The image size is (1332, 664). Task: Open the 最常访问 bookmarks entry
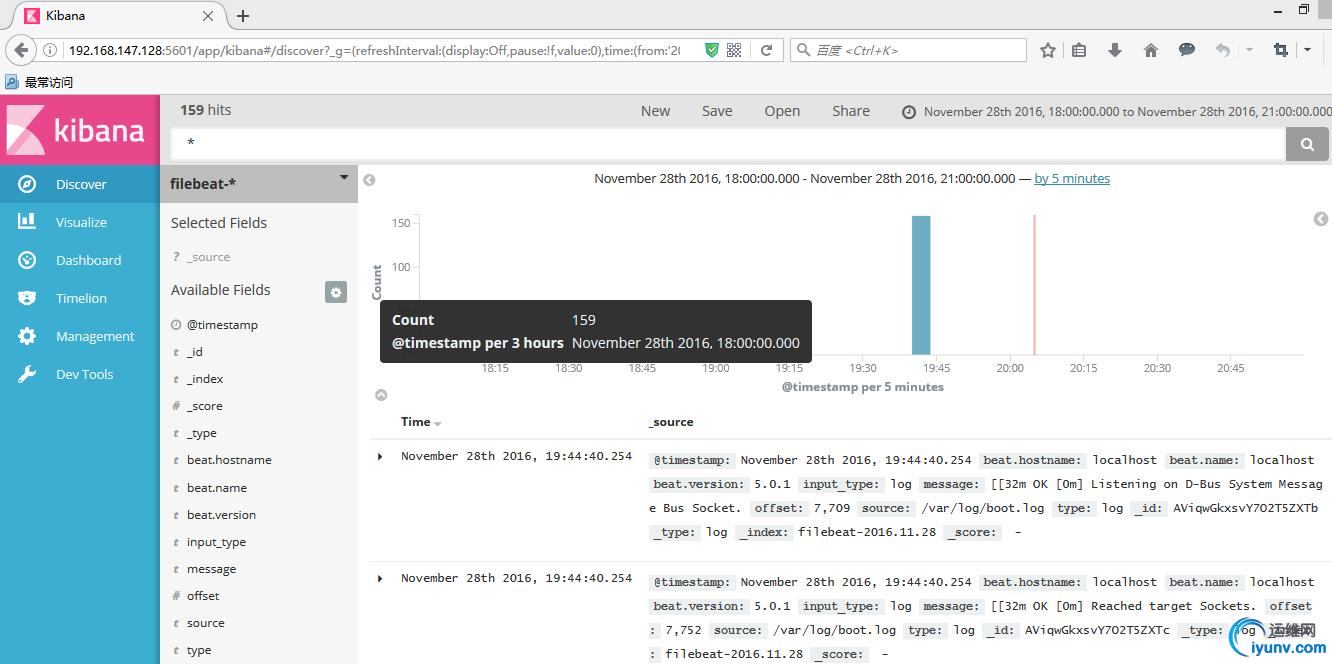pos(40,82)
